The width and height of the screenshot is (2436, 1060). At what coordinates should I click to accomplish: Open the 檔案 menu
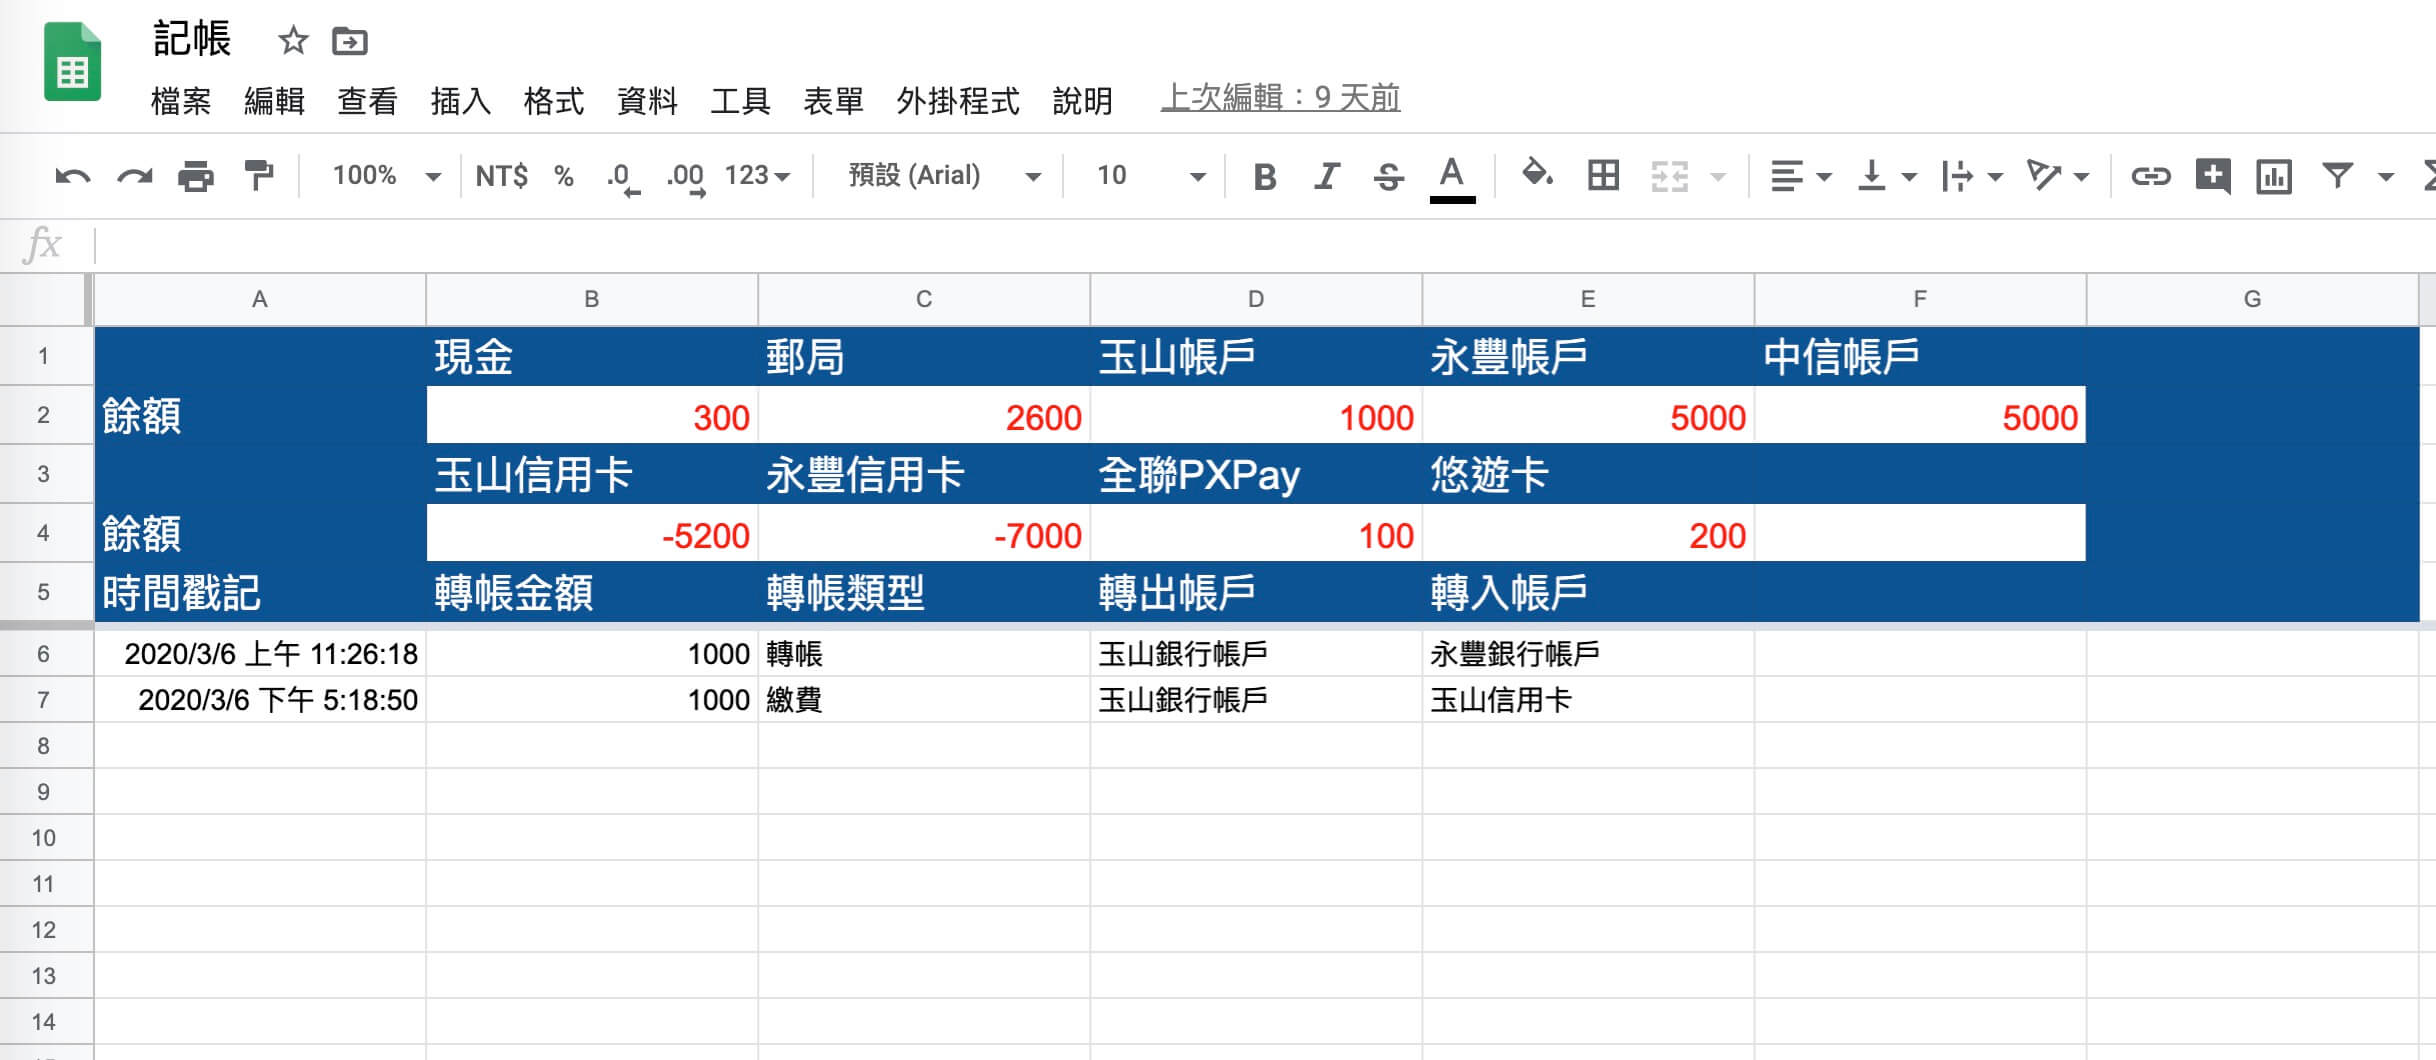[x=181, y=101]
